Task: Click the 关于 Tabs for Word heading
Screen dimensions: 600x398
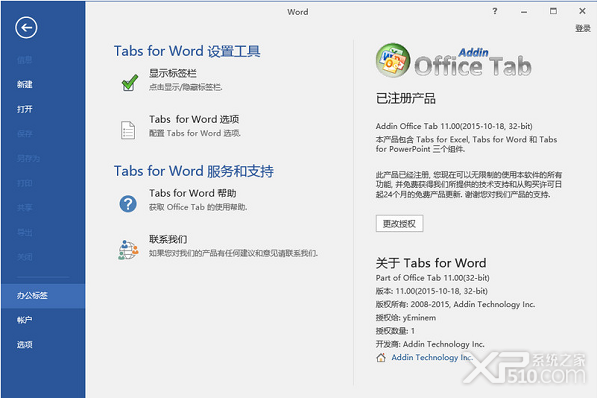Action: [431, 263]
